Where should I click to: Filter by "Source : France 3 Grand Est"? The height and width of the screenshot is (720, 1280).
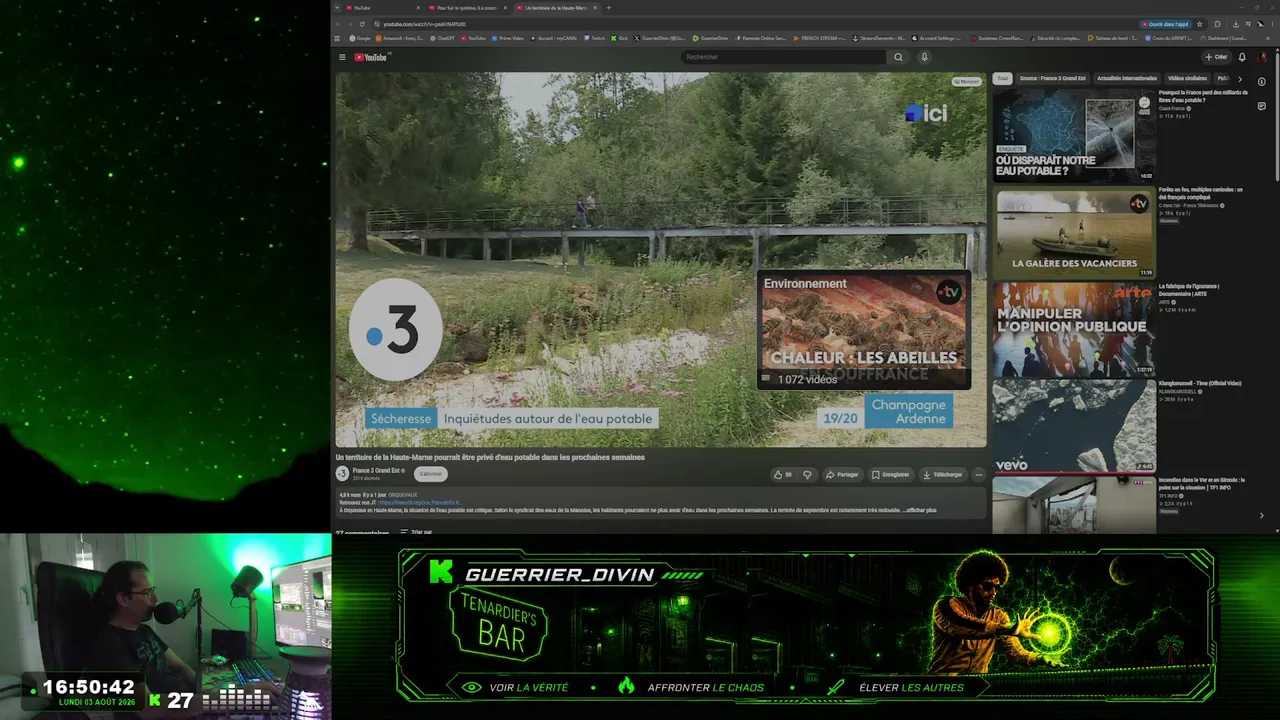pos(1053,78)
